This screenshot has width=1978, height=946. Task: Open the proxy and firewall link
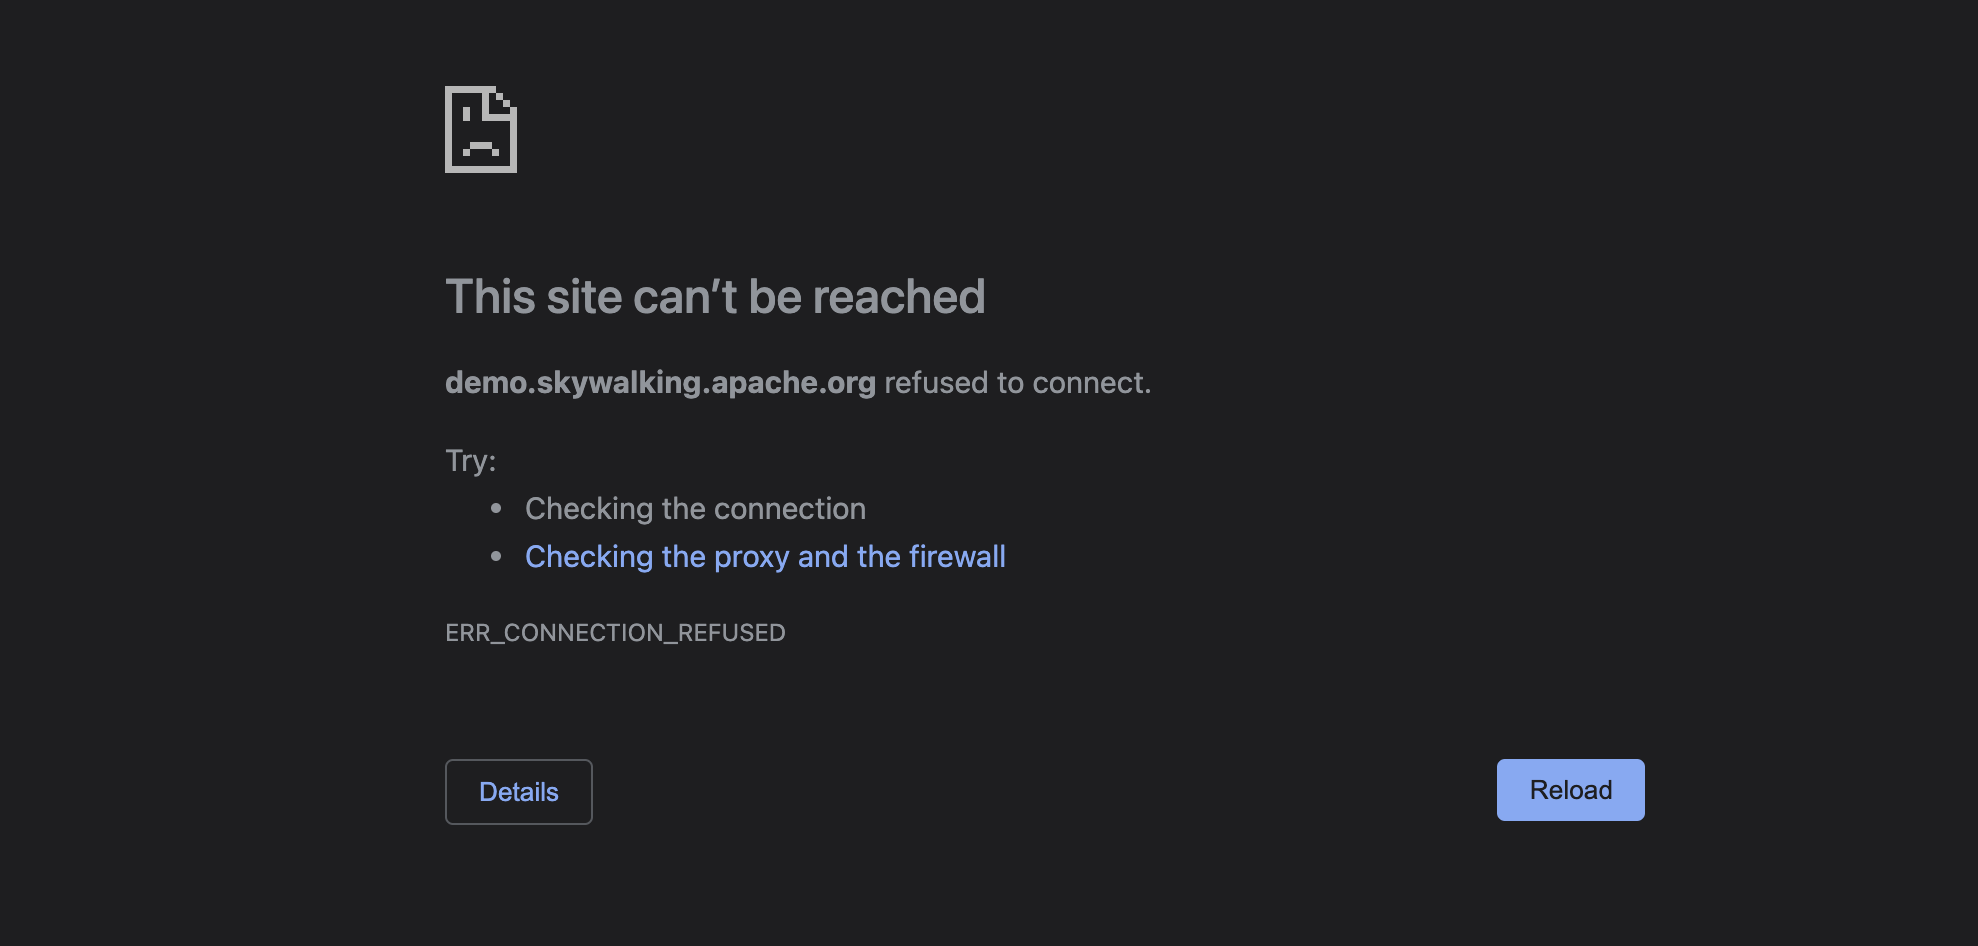[765, 557]
